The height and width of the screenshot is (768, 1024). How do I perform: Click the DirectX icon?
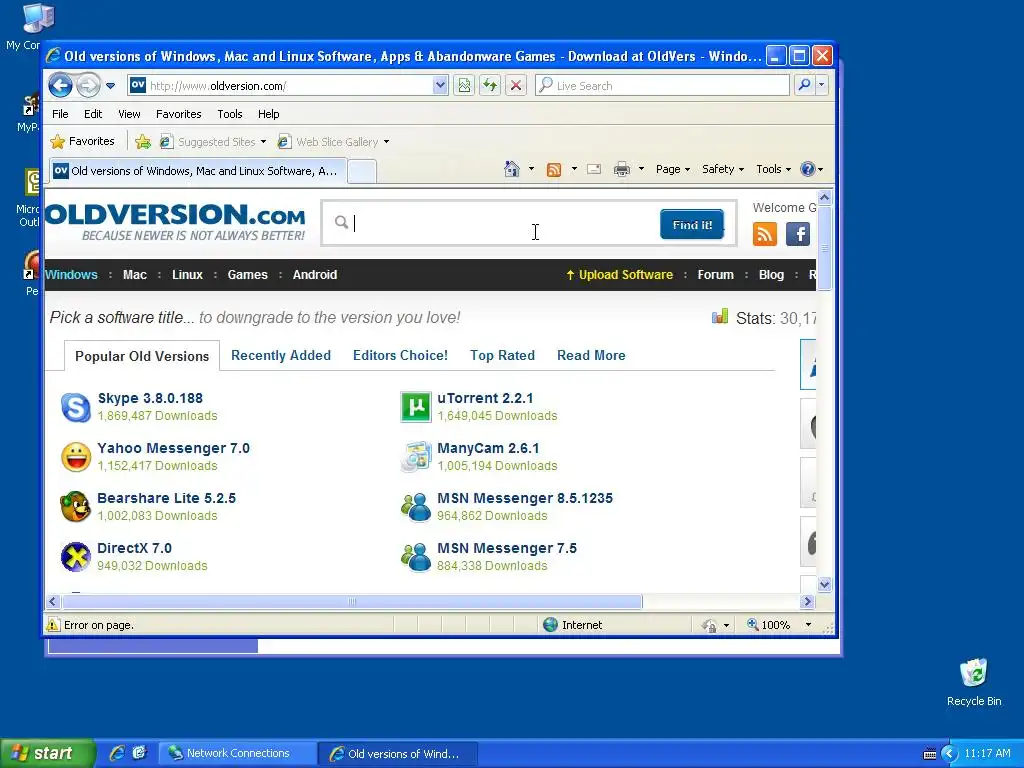(76, 557)
